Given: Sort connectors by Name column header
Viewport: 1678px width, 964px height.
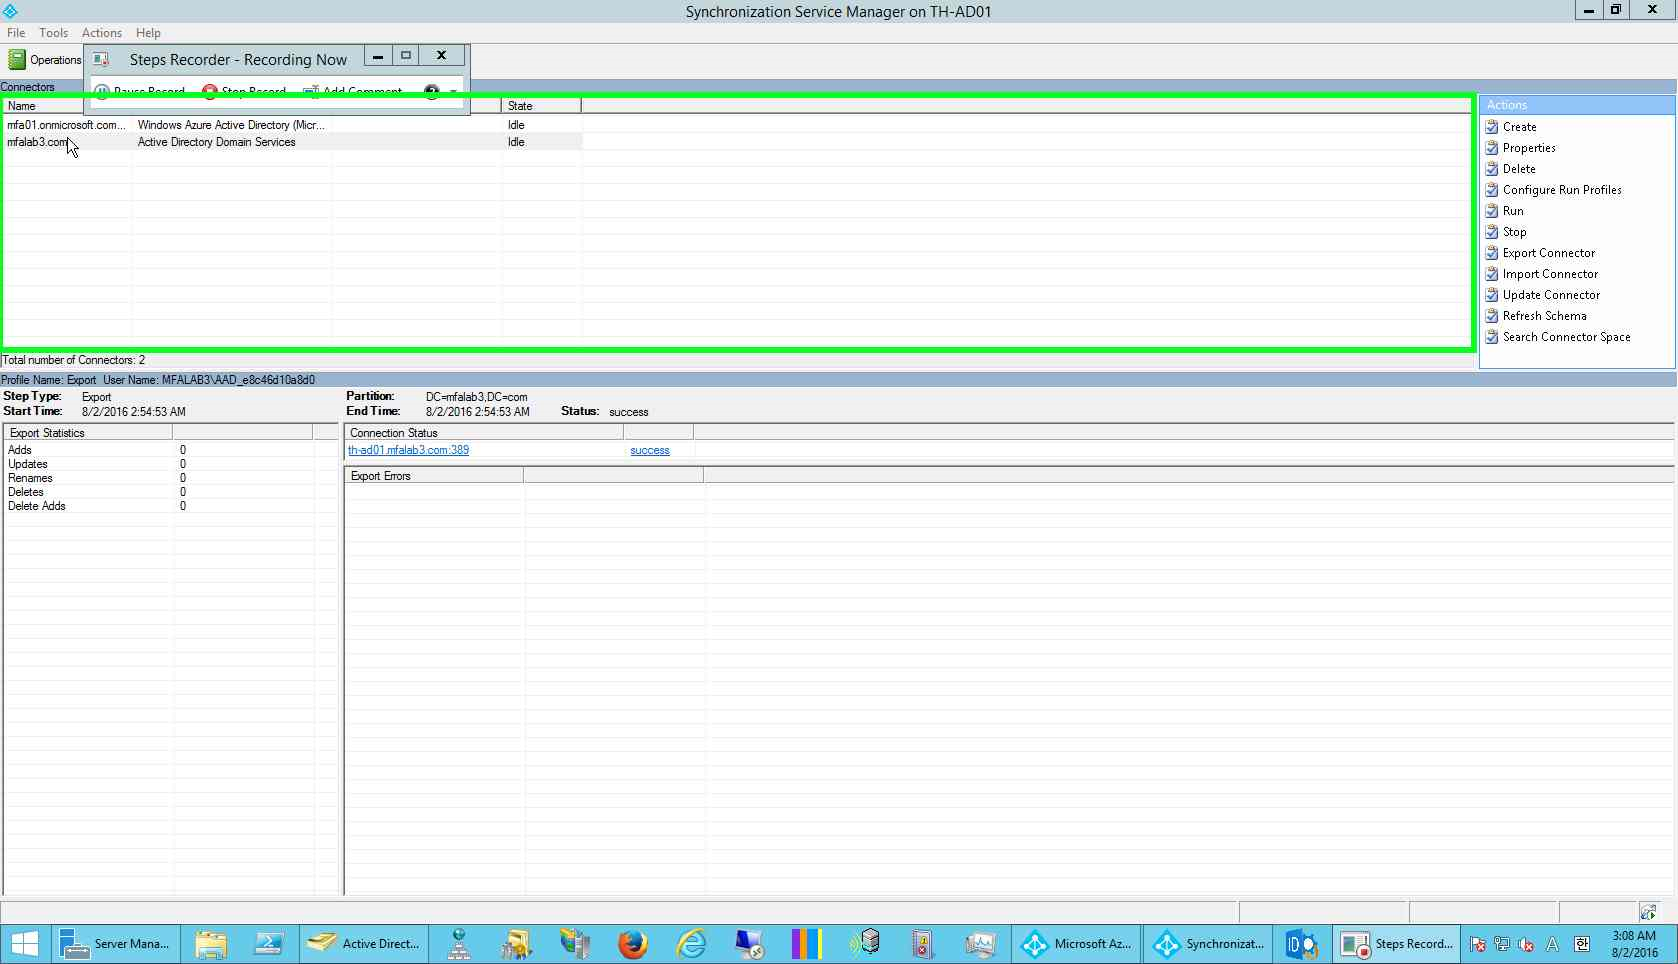Looking at the screenshot, I should point(44,106).
